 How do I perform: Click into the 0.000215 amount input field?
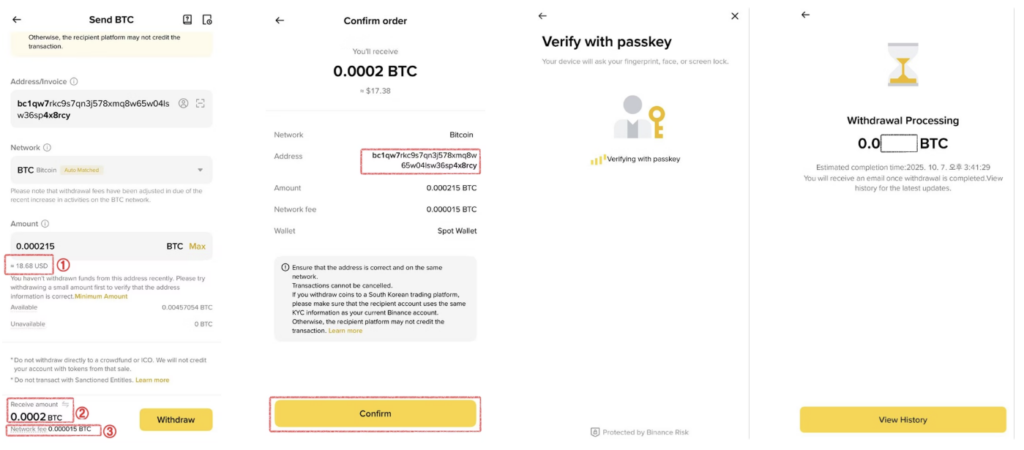pos(80,246)
